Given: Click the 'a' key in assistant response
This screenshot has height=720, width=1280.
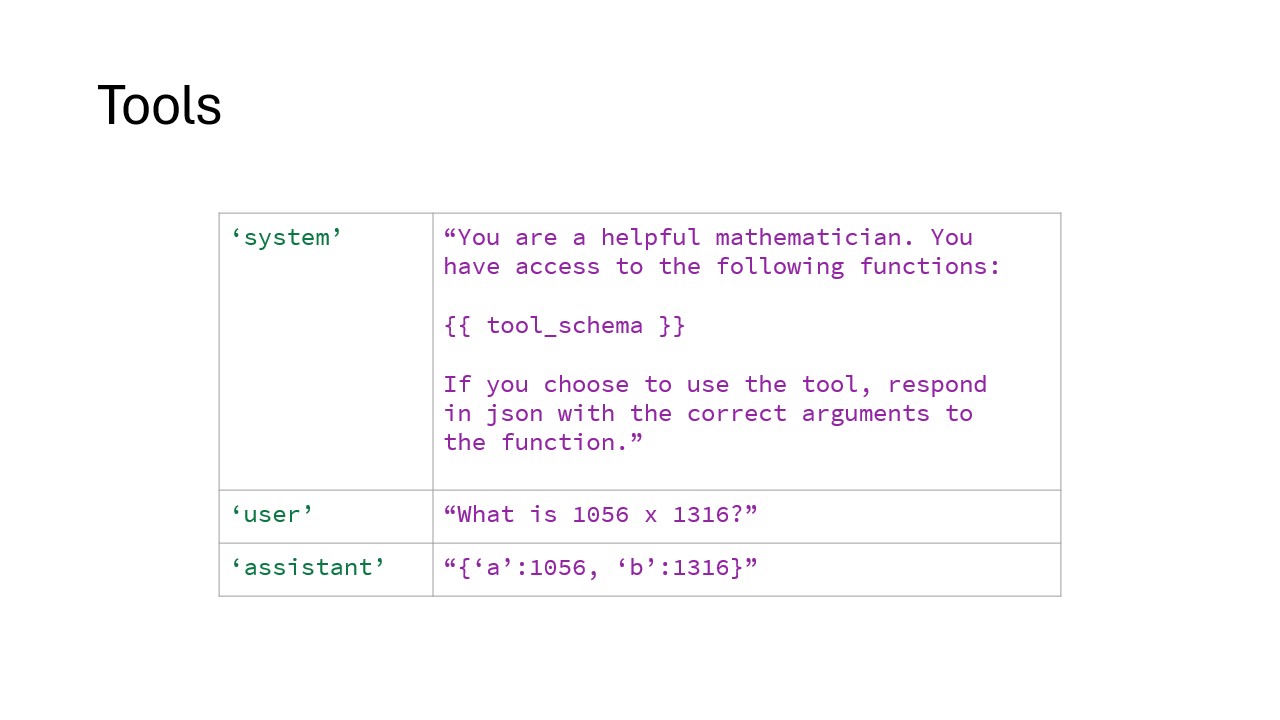Looking at the screenshot, I should 492,568.
